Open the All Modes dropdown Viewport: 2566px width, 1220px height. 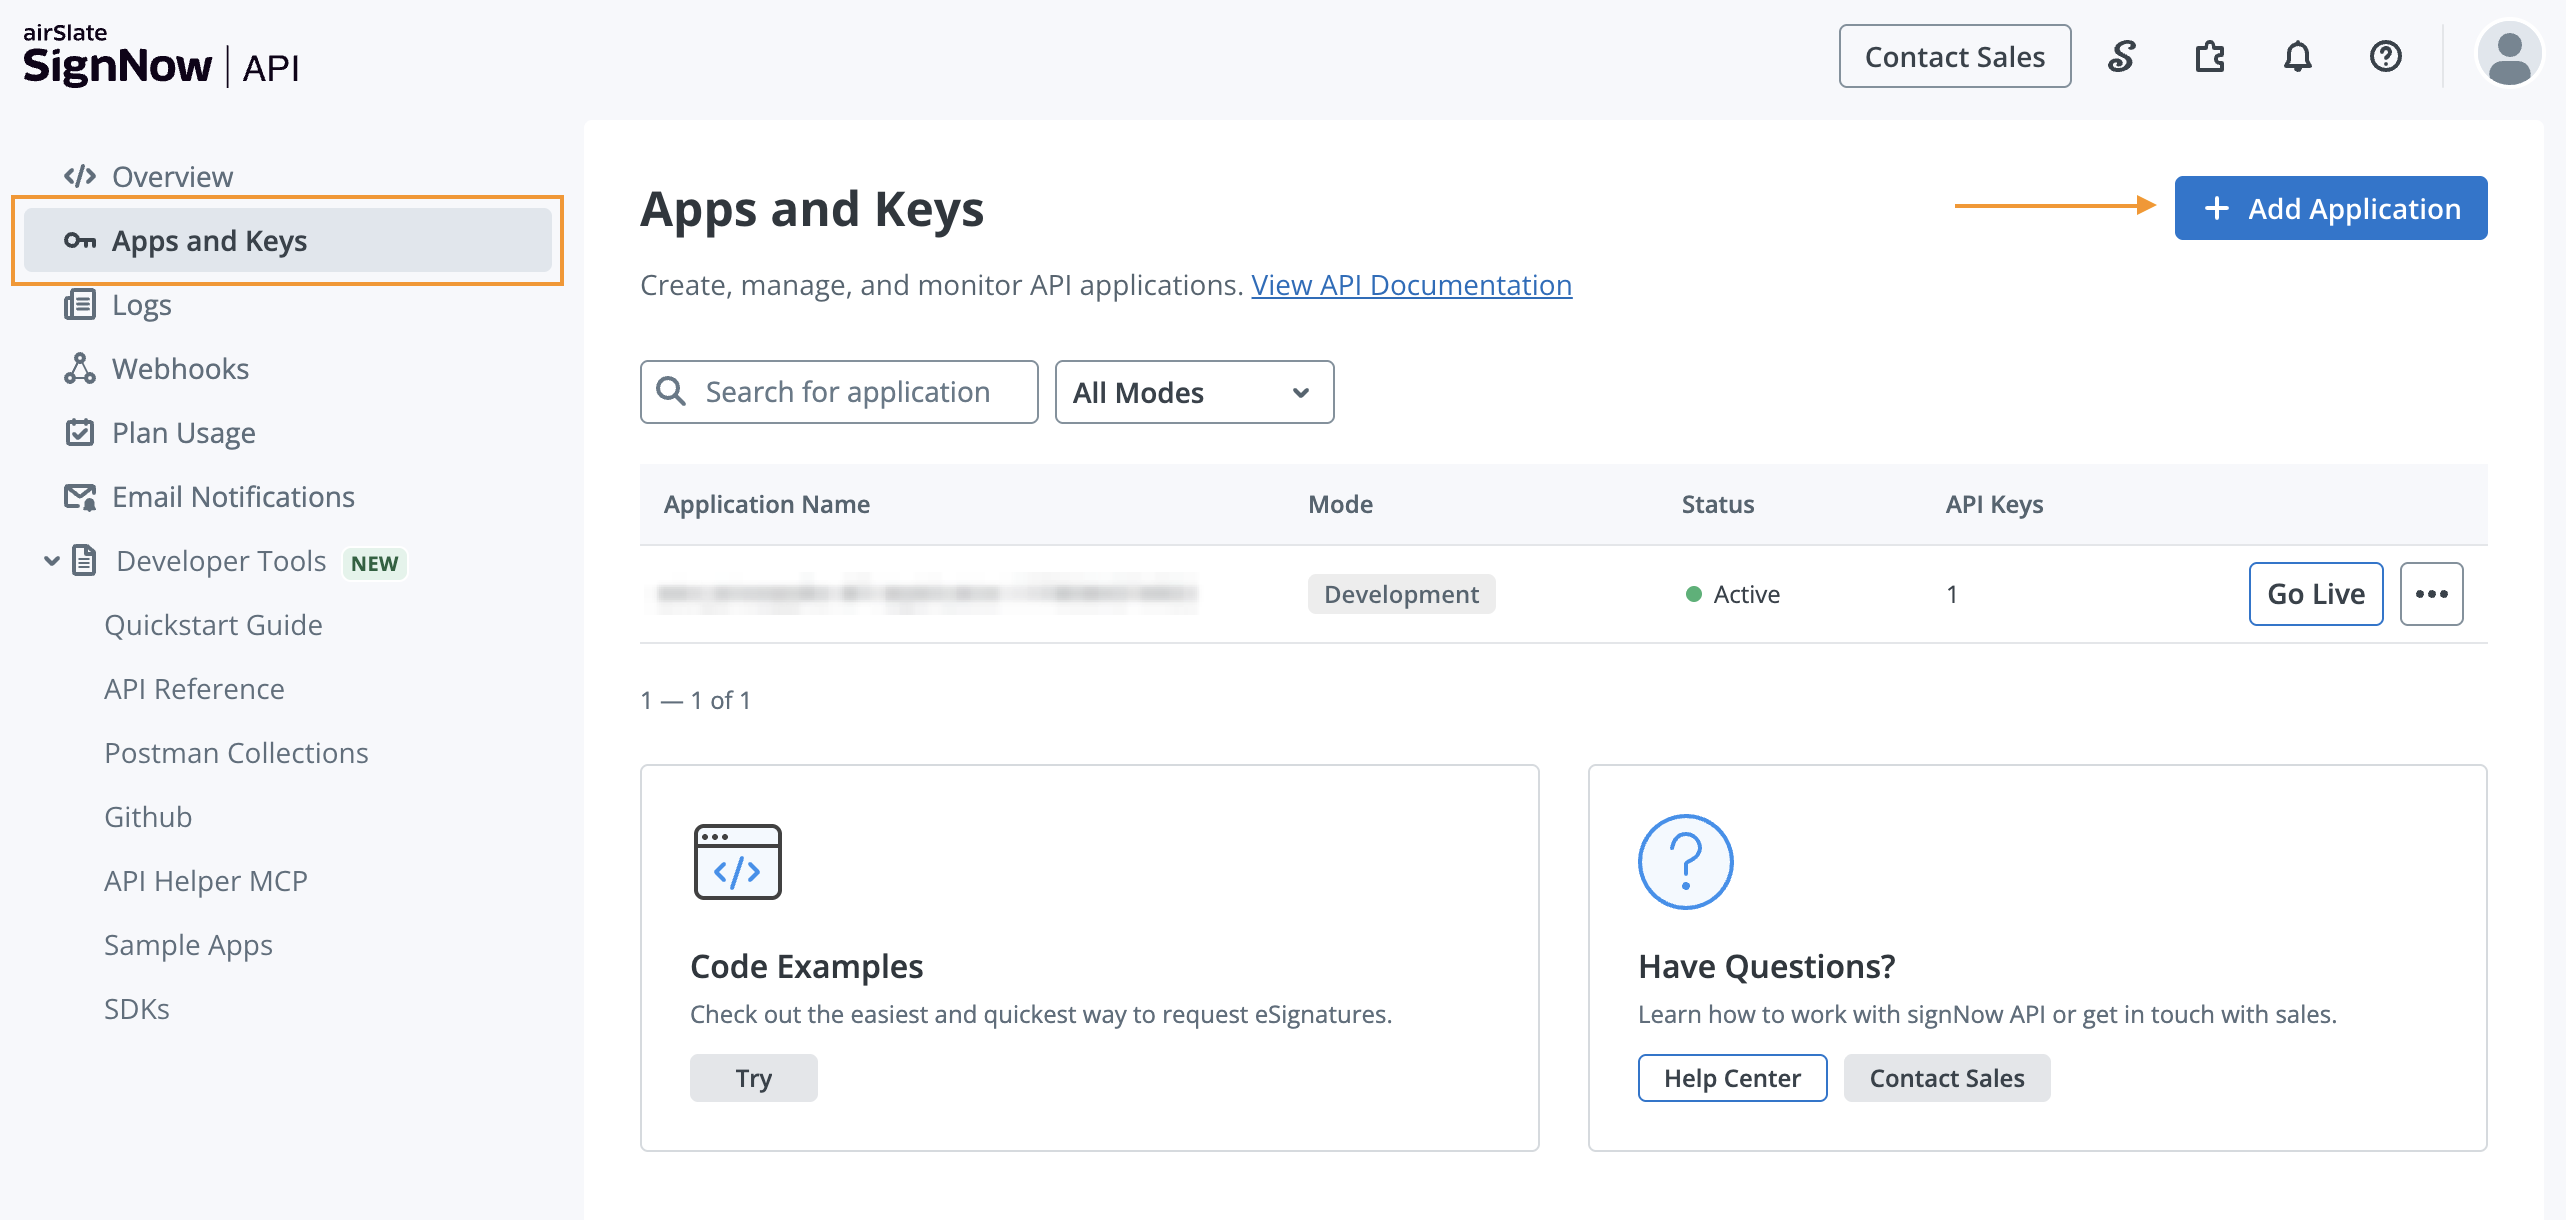click(1194, 392)
